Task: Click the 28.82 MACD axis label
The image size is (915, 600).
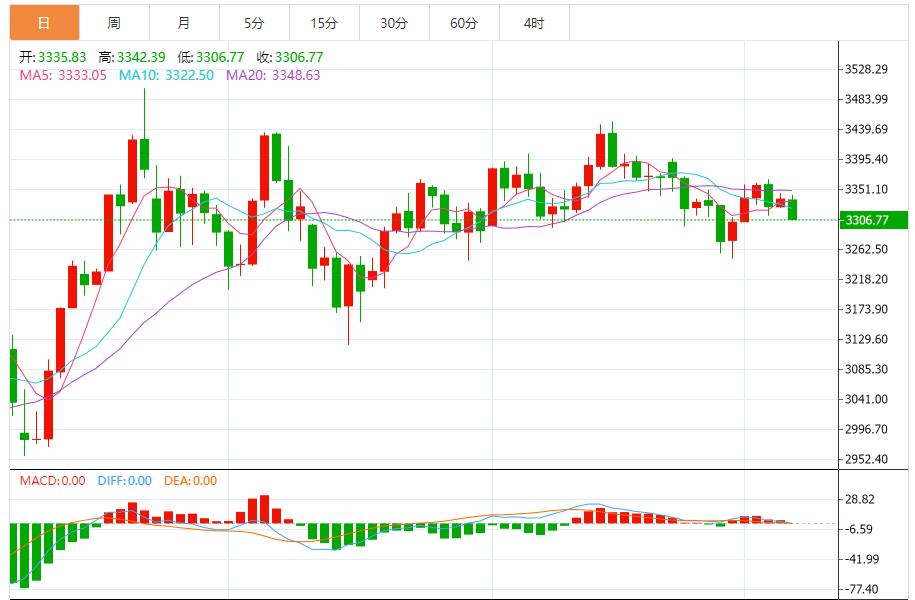Action: tap(860, 500)
